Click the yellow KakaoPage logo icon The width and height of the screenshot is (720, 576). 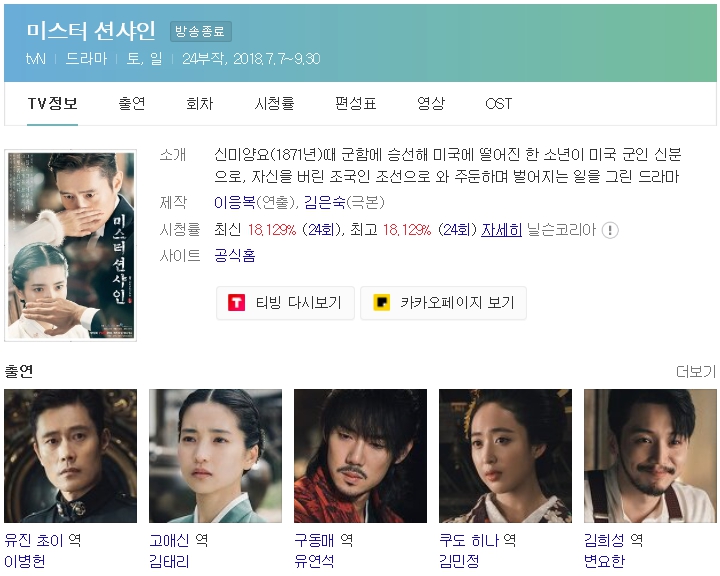point(381,303)
